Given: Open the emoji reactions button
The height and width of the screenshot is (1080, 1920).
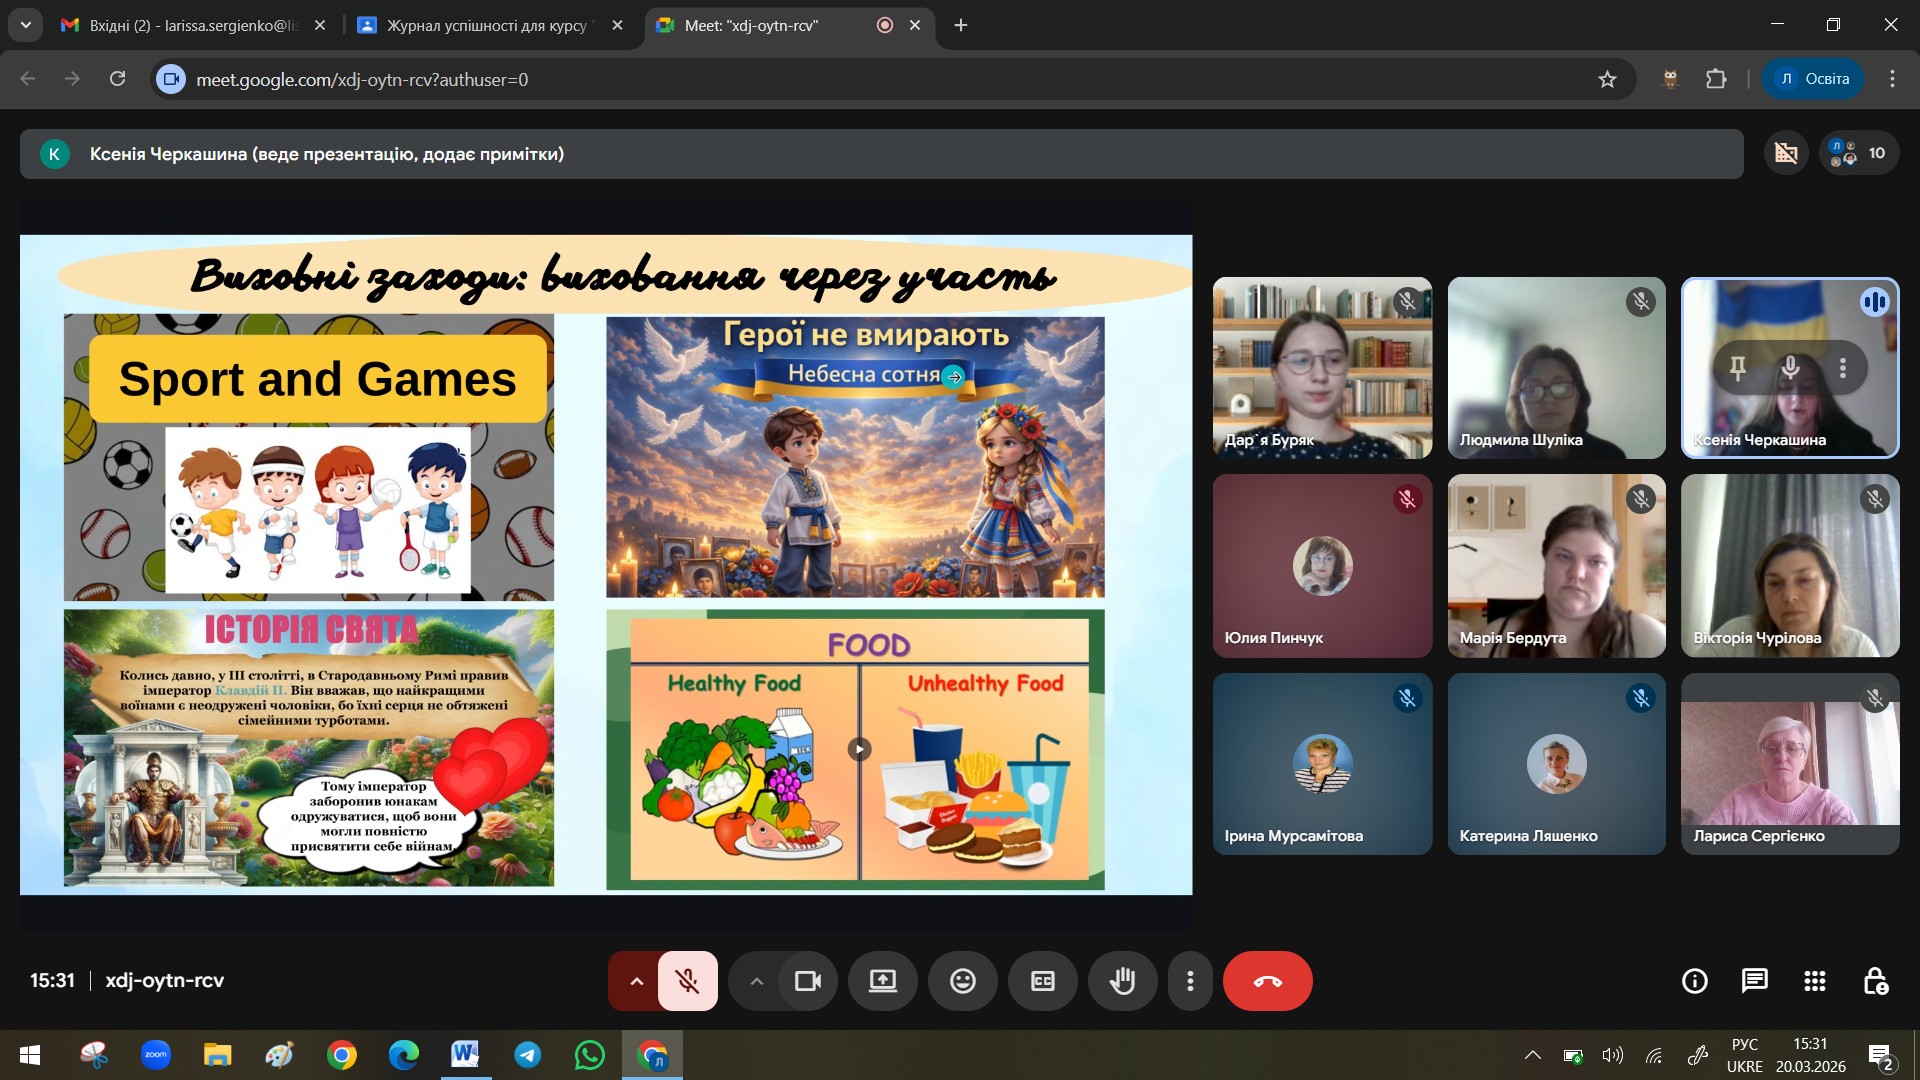Looking at the screenshot, I should point(962,981).
